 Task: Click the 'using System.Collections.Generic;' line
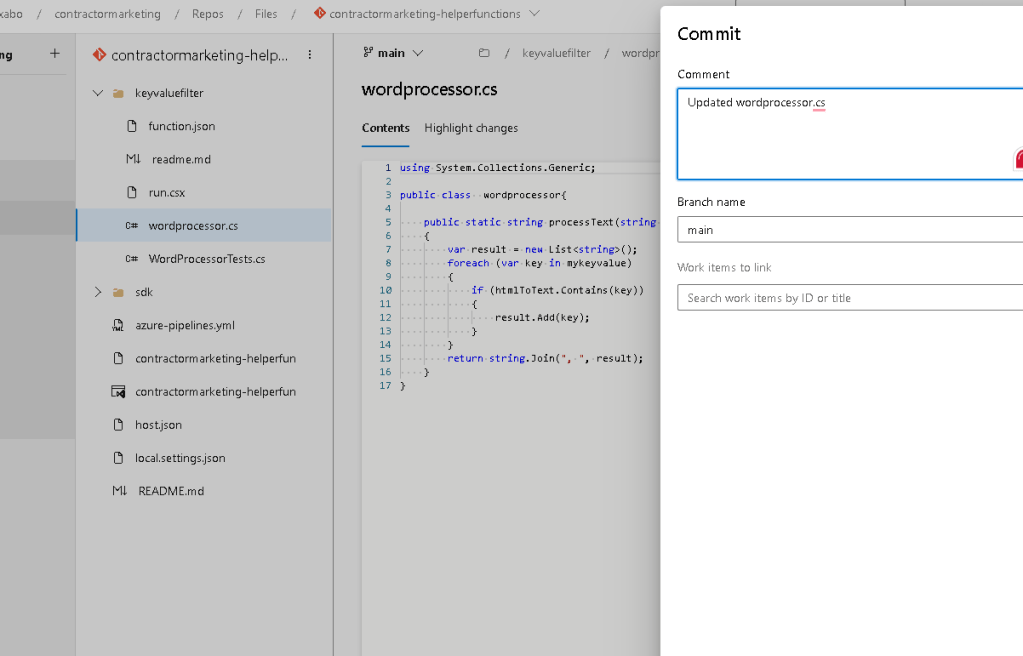[498, 168]
